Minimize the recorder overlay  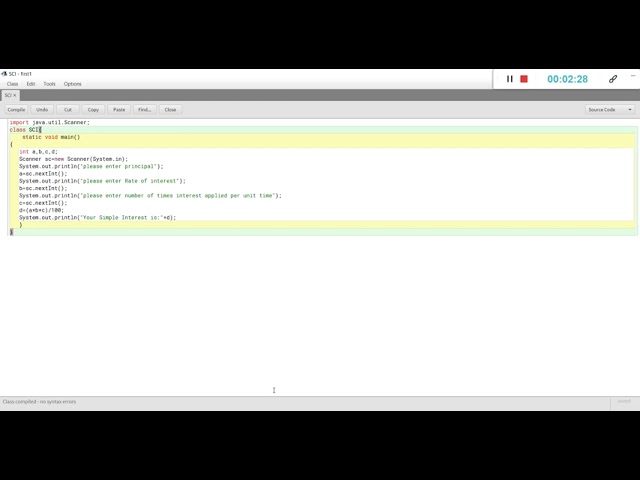[x=633, y=76]
